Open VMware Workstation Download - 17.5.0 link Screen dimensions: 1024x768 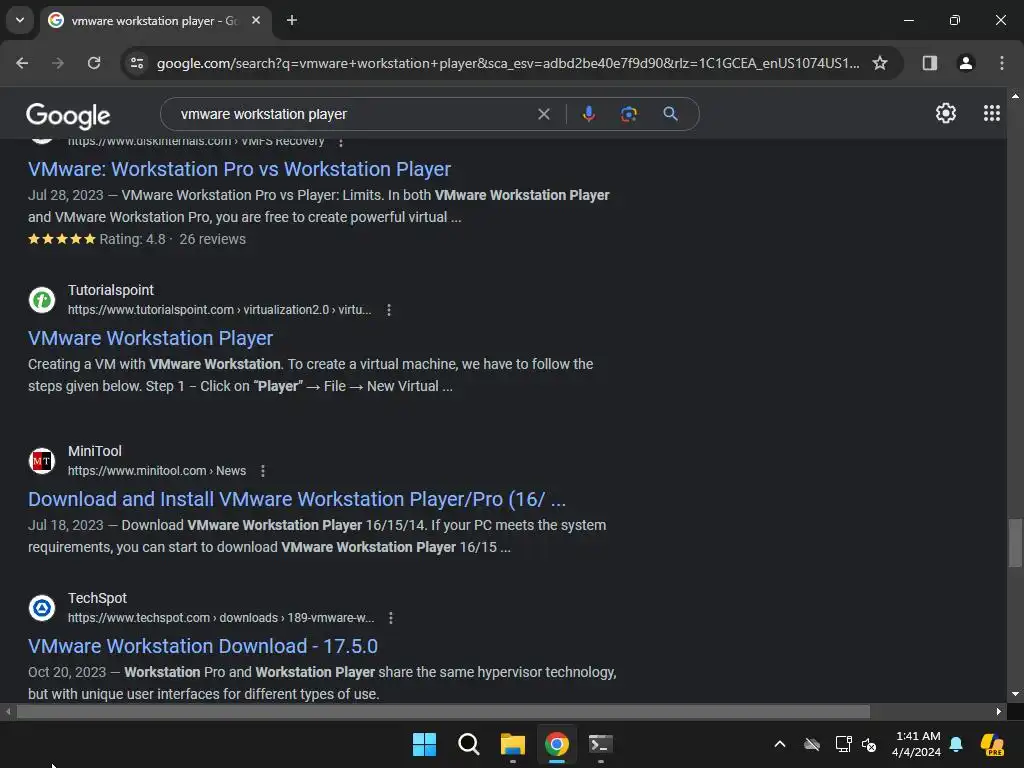(x=202, y=647)
